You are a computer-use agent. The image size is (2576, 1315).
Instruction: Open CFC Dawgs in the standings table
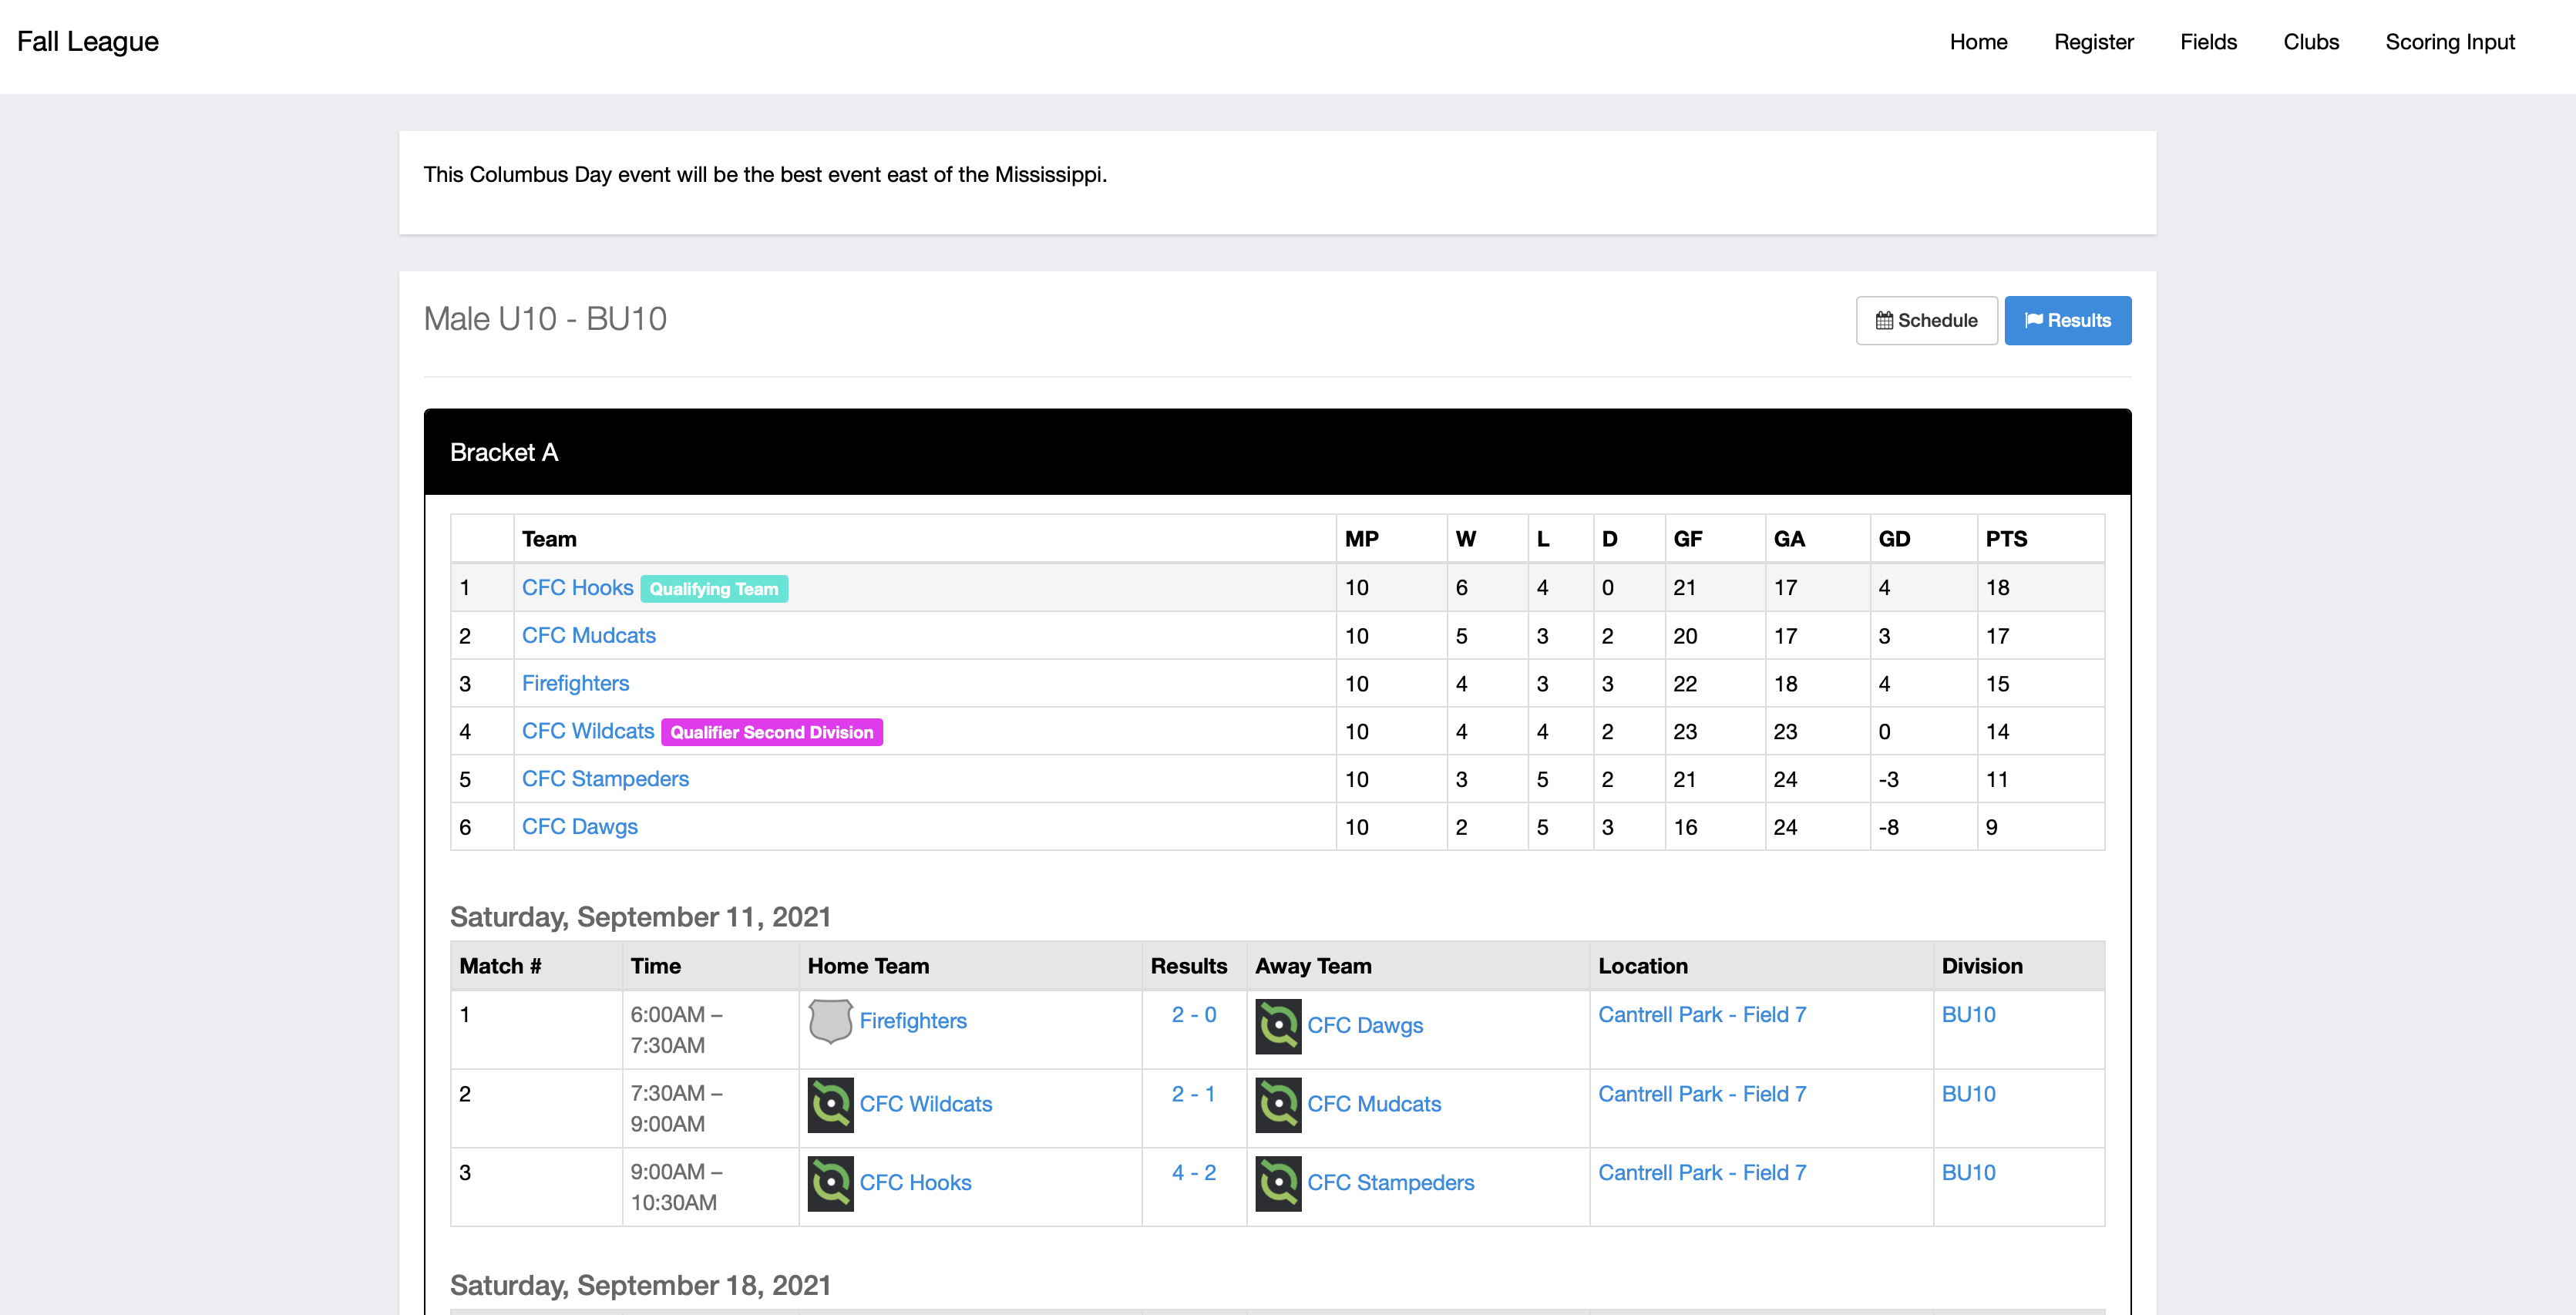tap(579, 827)
